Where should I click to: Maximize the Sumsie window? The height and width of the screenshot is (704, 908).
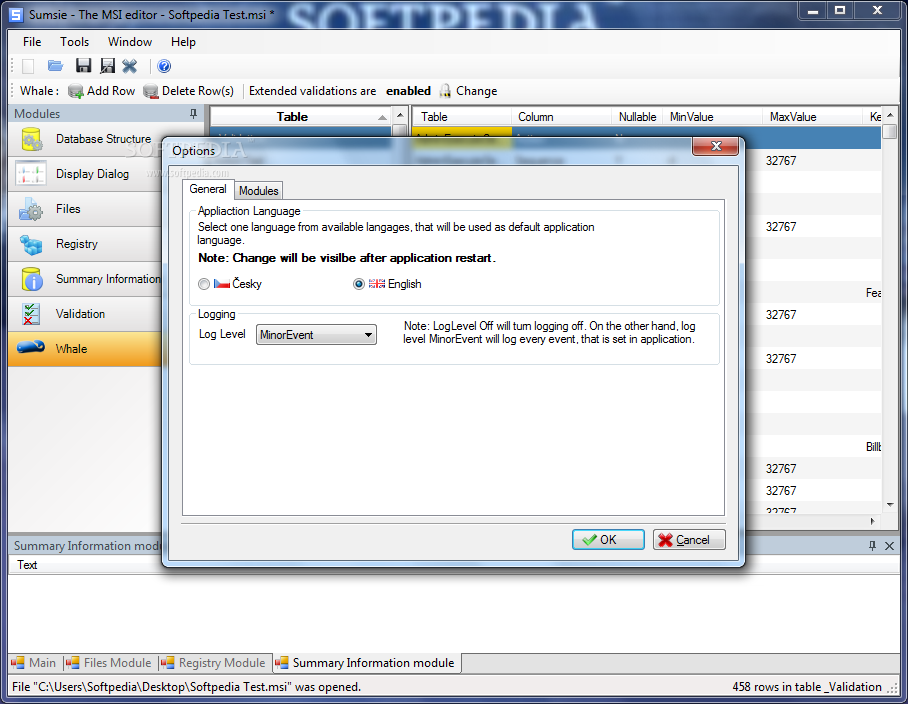[x=840, y=10]
